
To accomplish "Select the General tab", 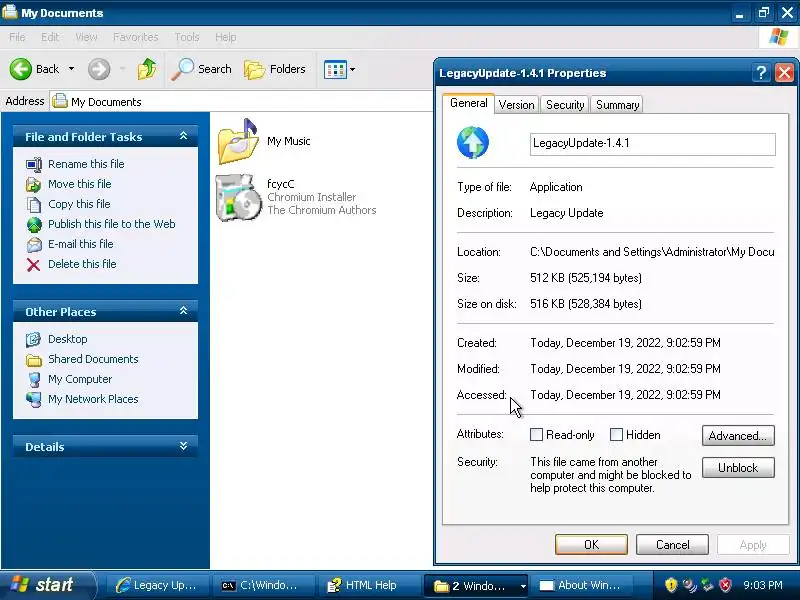I will (x=468, y=103).
